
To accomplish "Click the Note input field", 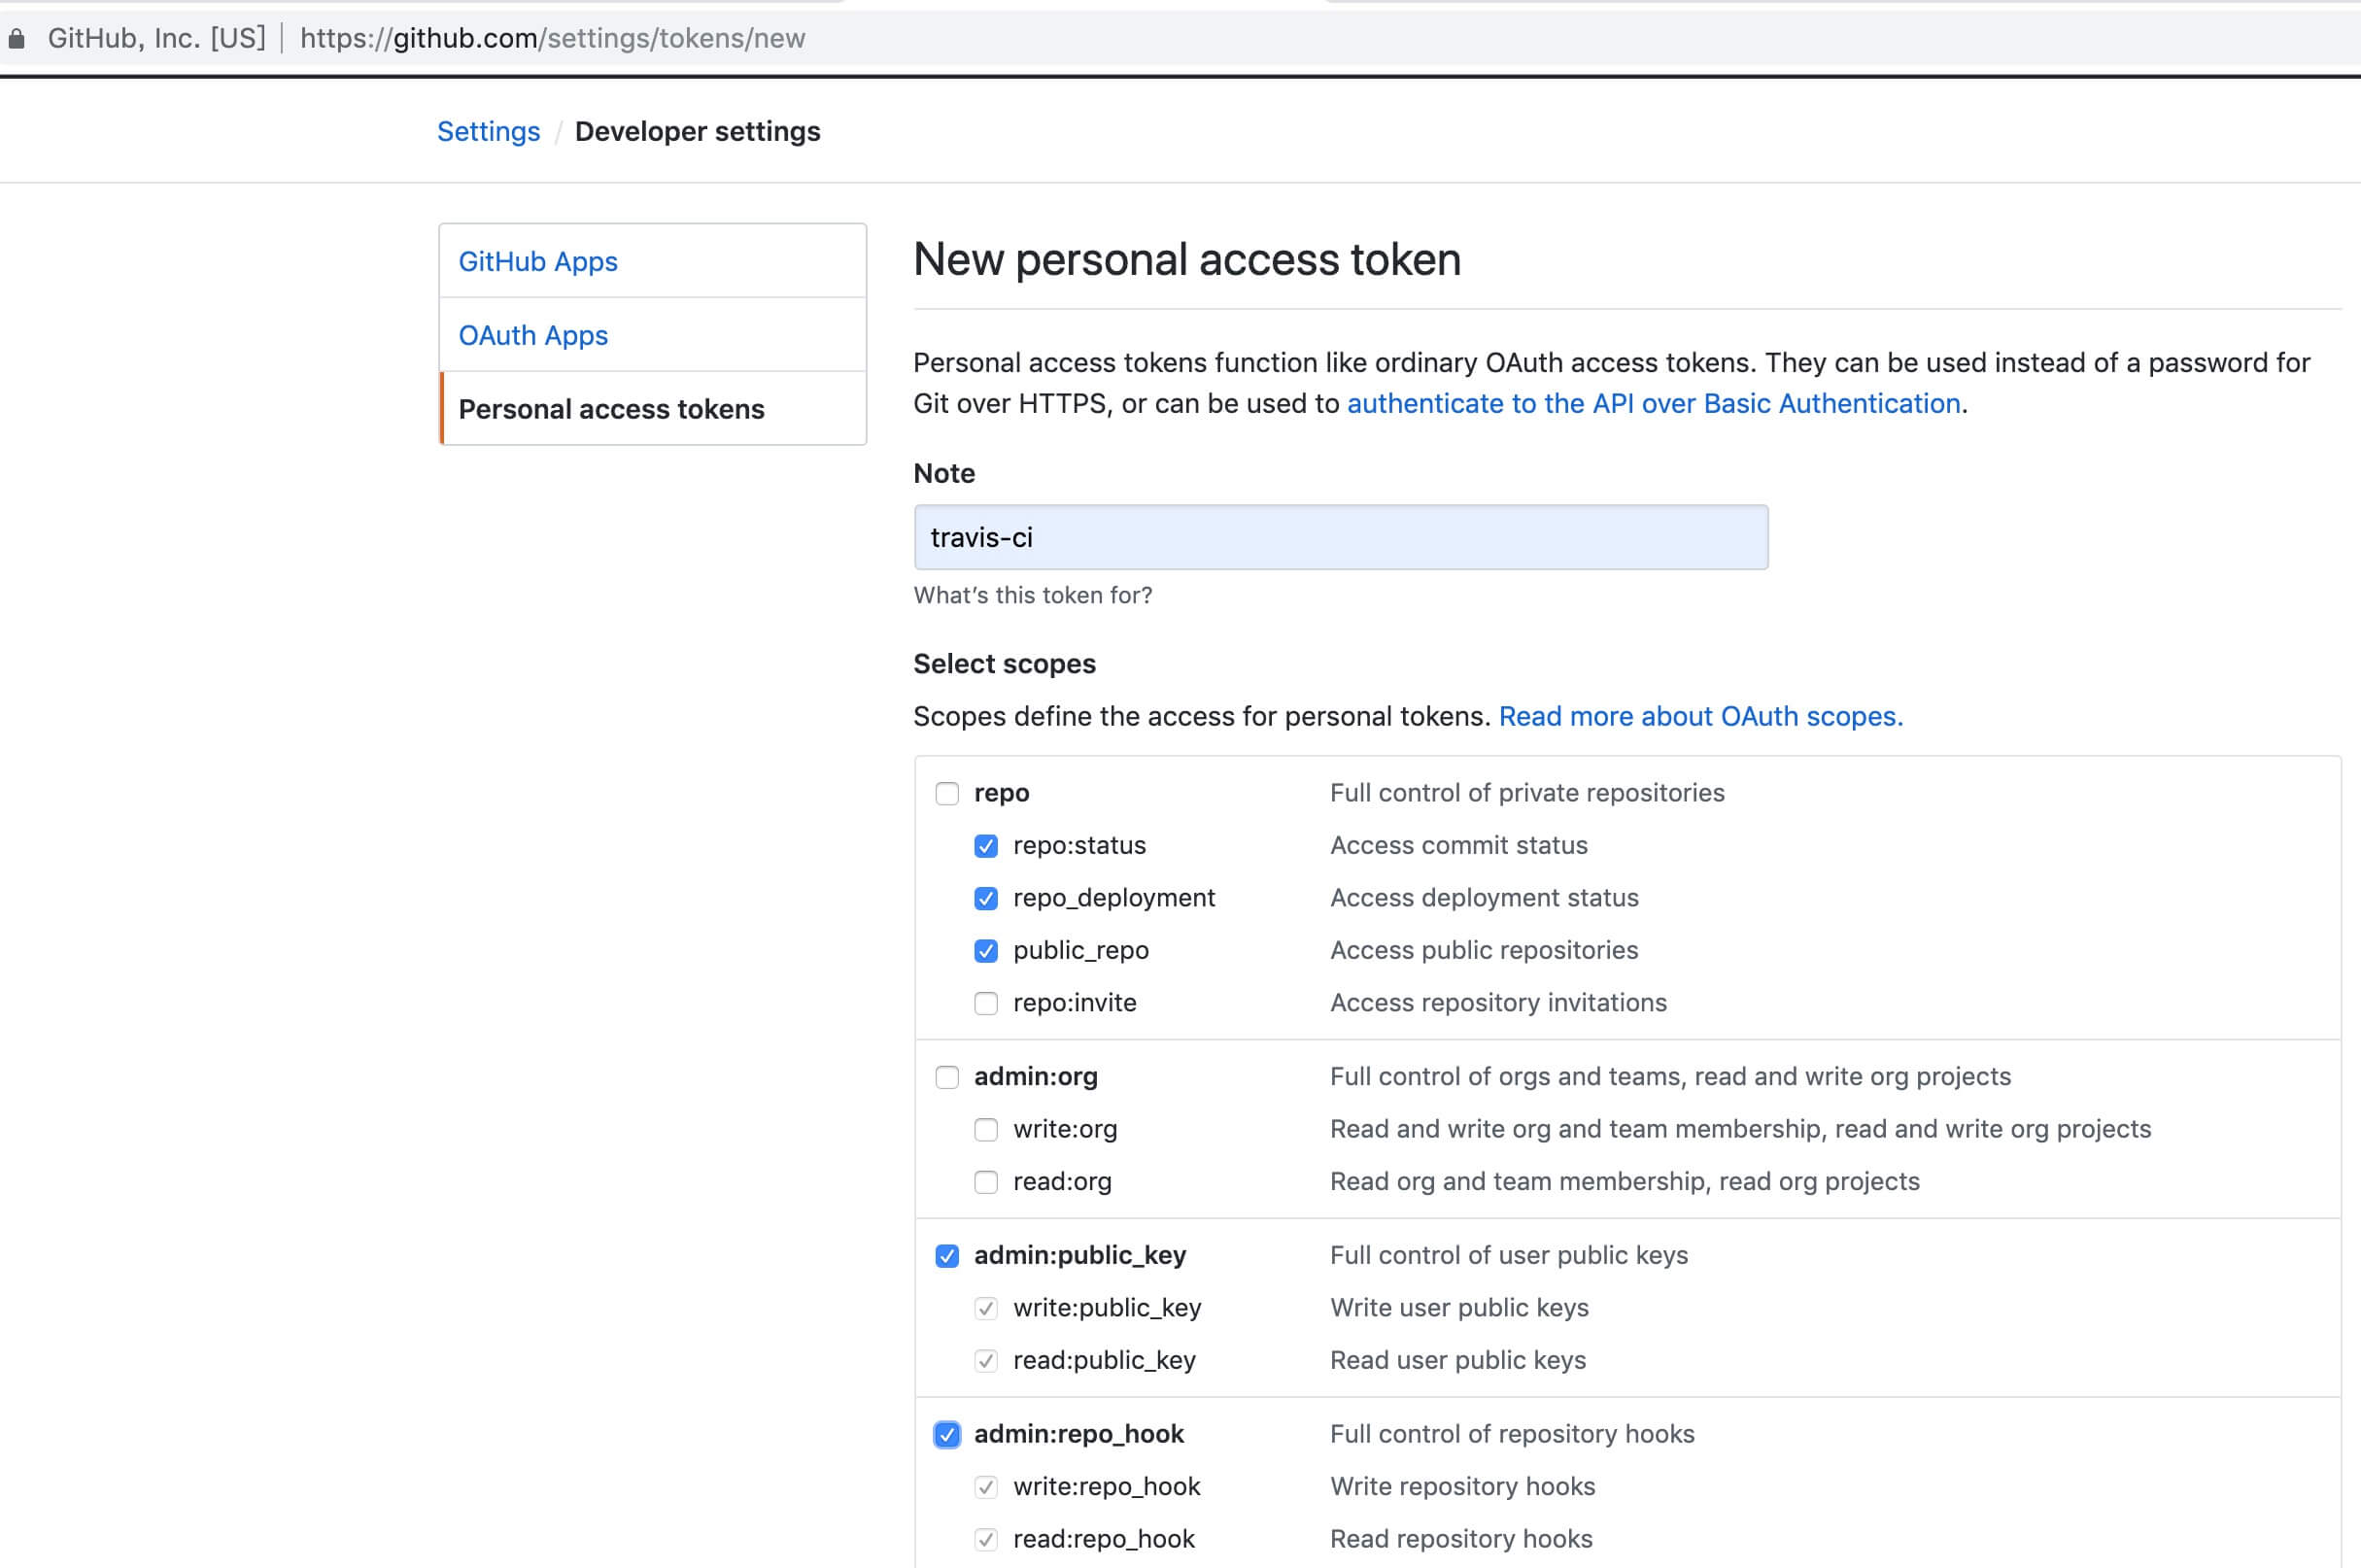I will click(x=1340, y=538).
